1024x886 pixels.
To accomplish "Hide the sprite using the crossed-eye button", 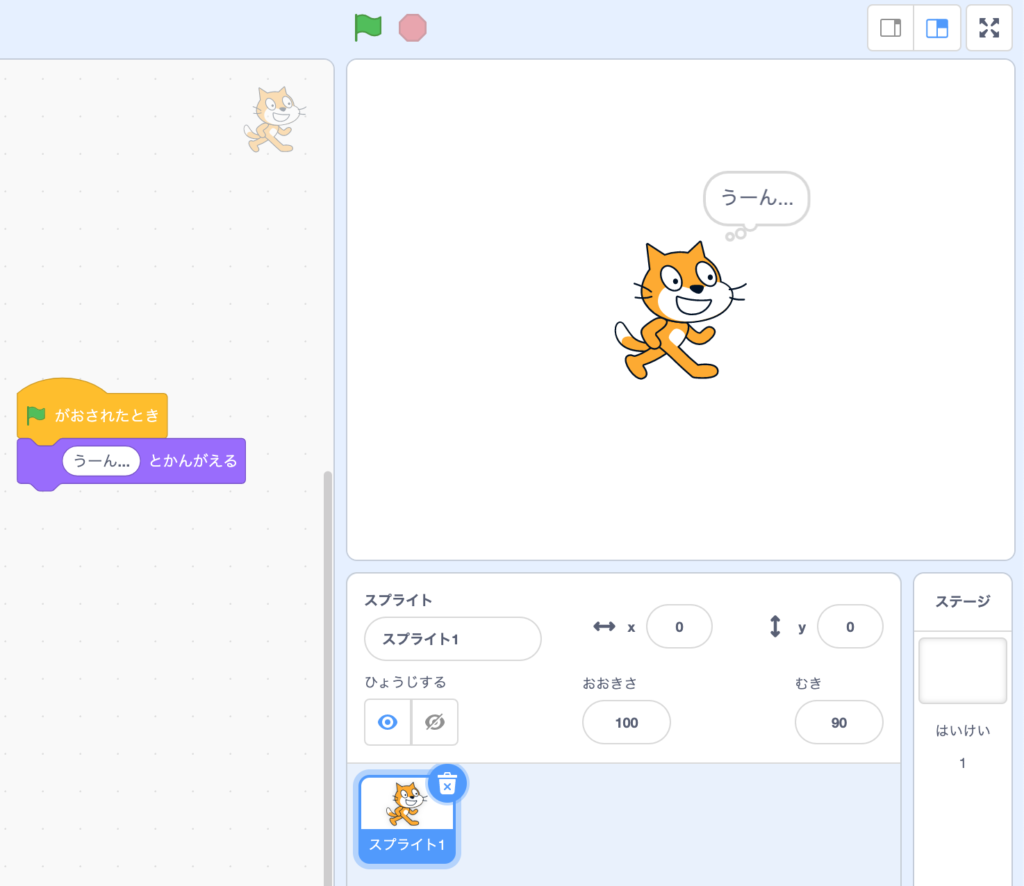I will click(x=434, y=722).
